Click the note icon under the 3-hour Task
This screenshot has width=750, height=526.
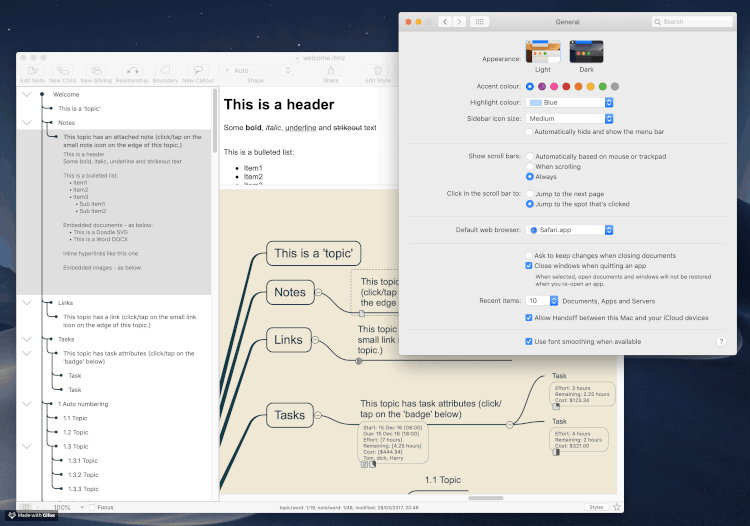pos(556,407)
